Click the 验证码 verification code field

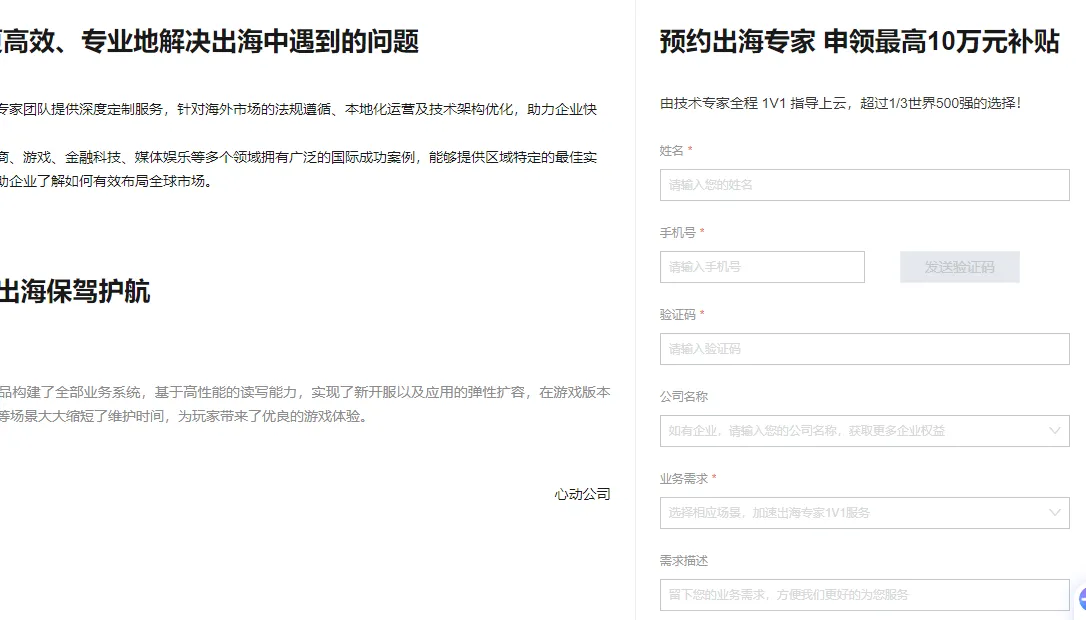coord(865,348)
